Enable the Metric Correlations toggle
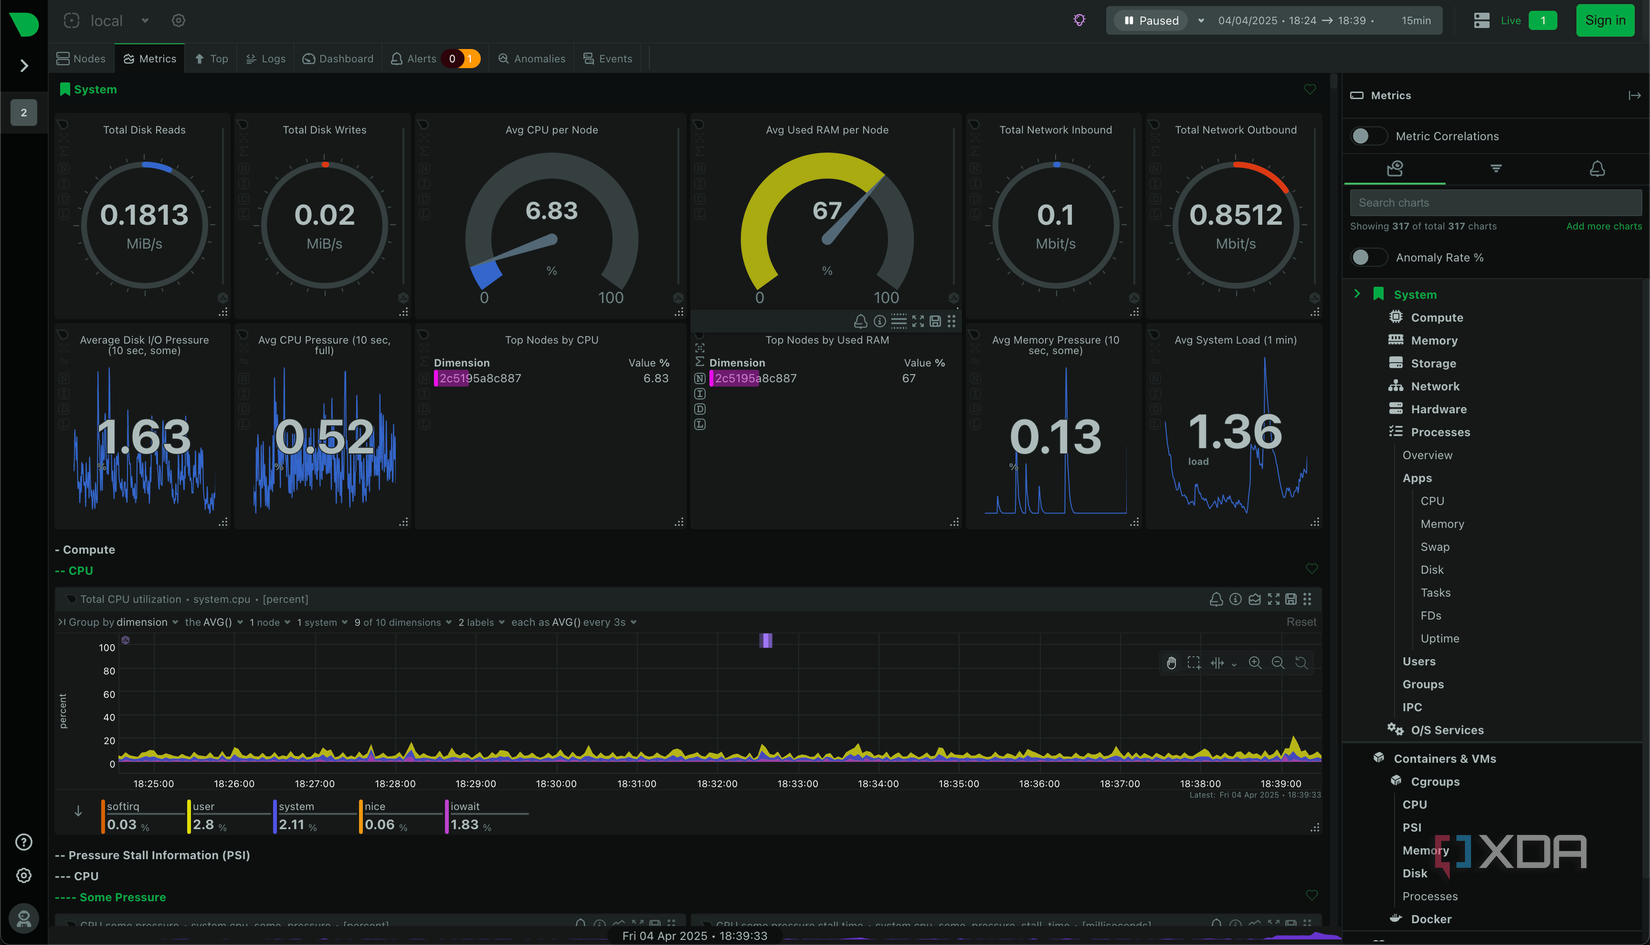Screen dimensions: 1650x945 click(1369, 135)
